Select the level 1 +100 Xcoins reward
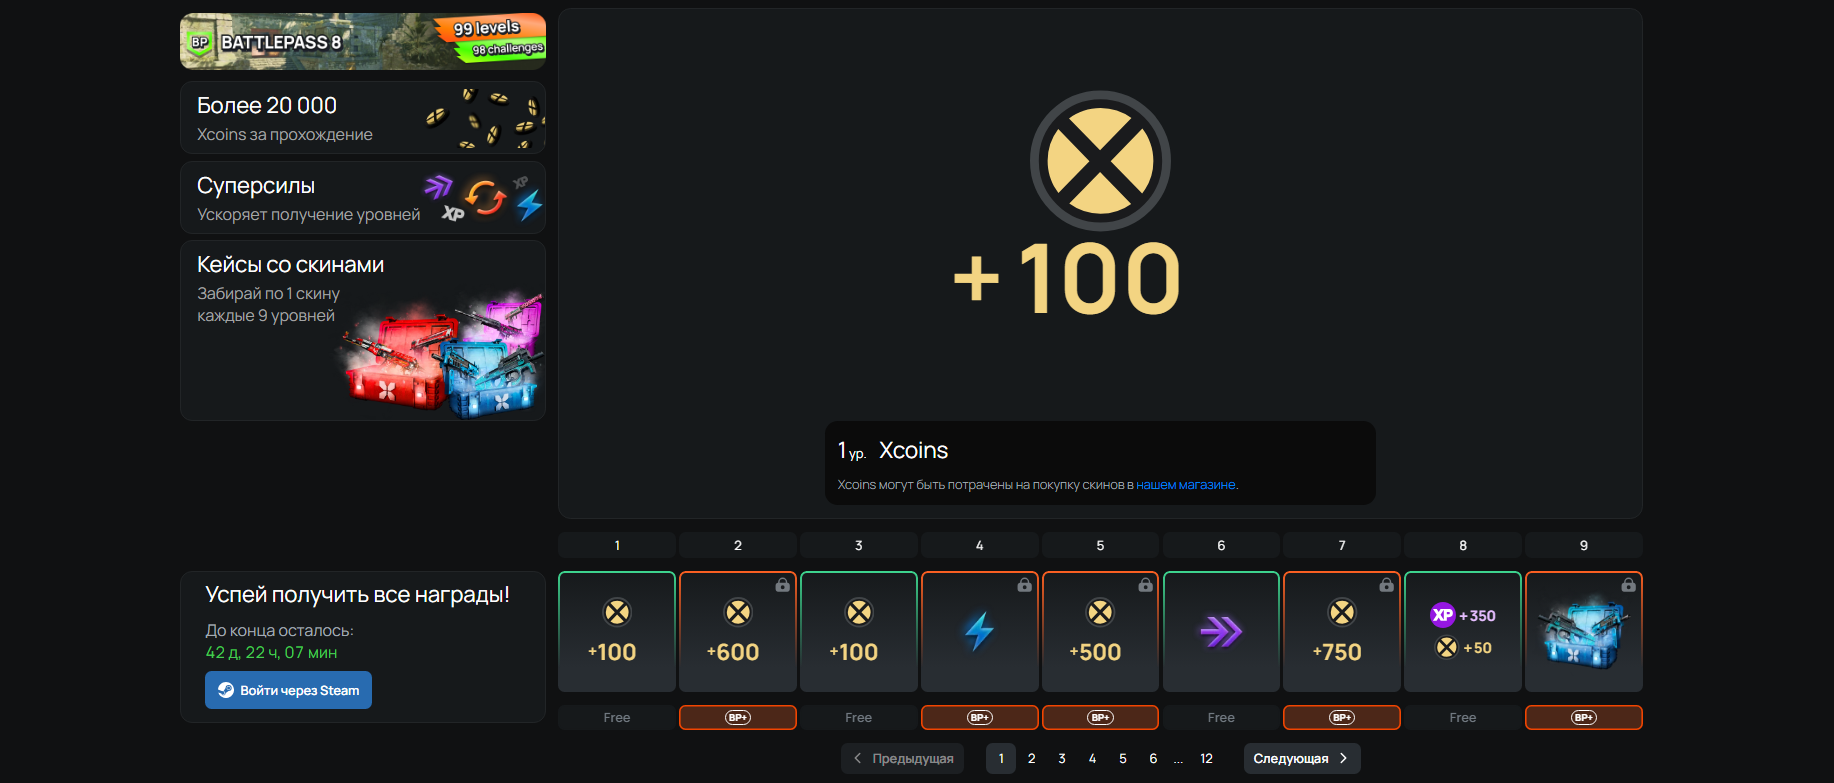Image resolution: width=1834 pixels, height=783 pixels. [x=617, y=631]
